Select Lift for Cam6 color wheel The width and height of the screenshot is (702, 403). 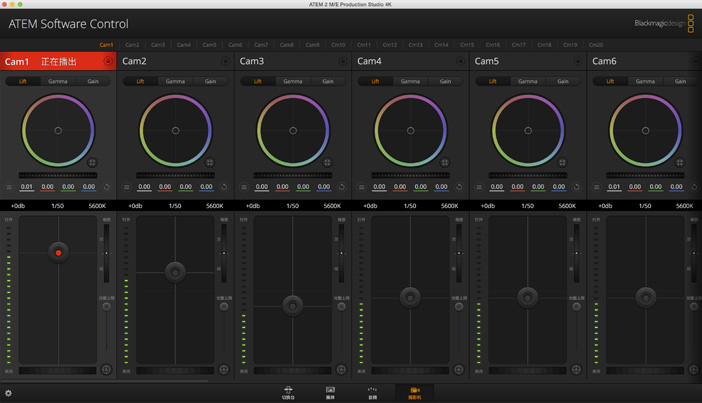(610, 81)
